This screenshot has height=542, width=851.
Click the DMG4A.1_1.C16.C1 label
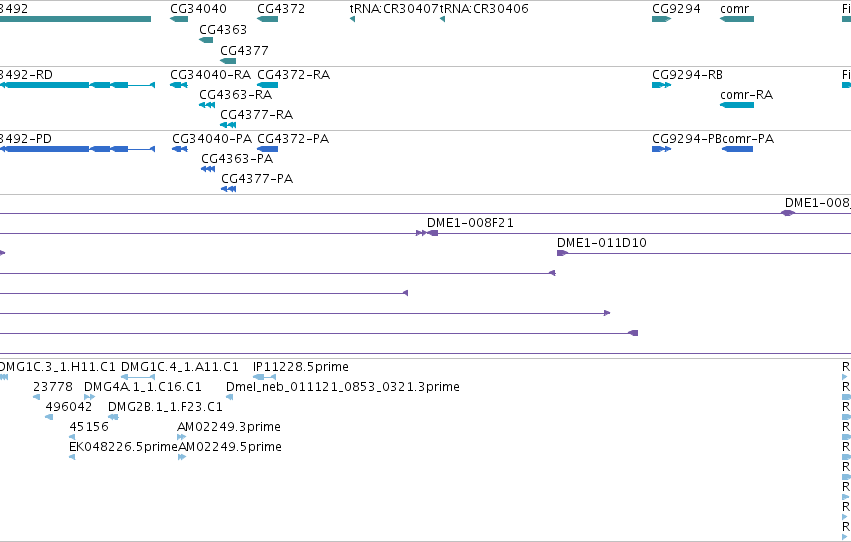pos(143,387)
